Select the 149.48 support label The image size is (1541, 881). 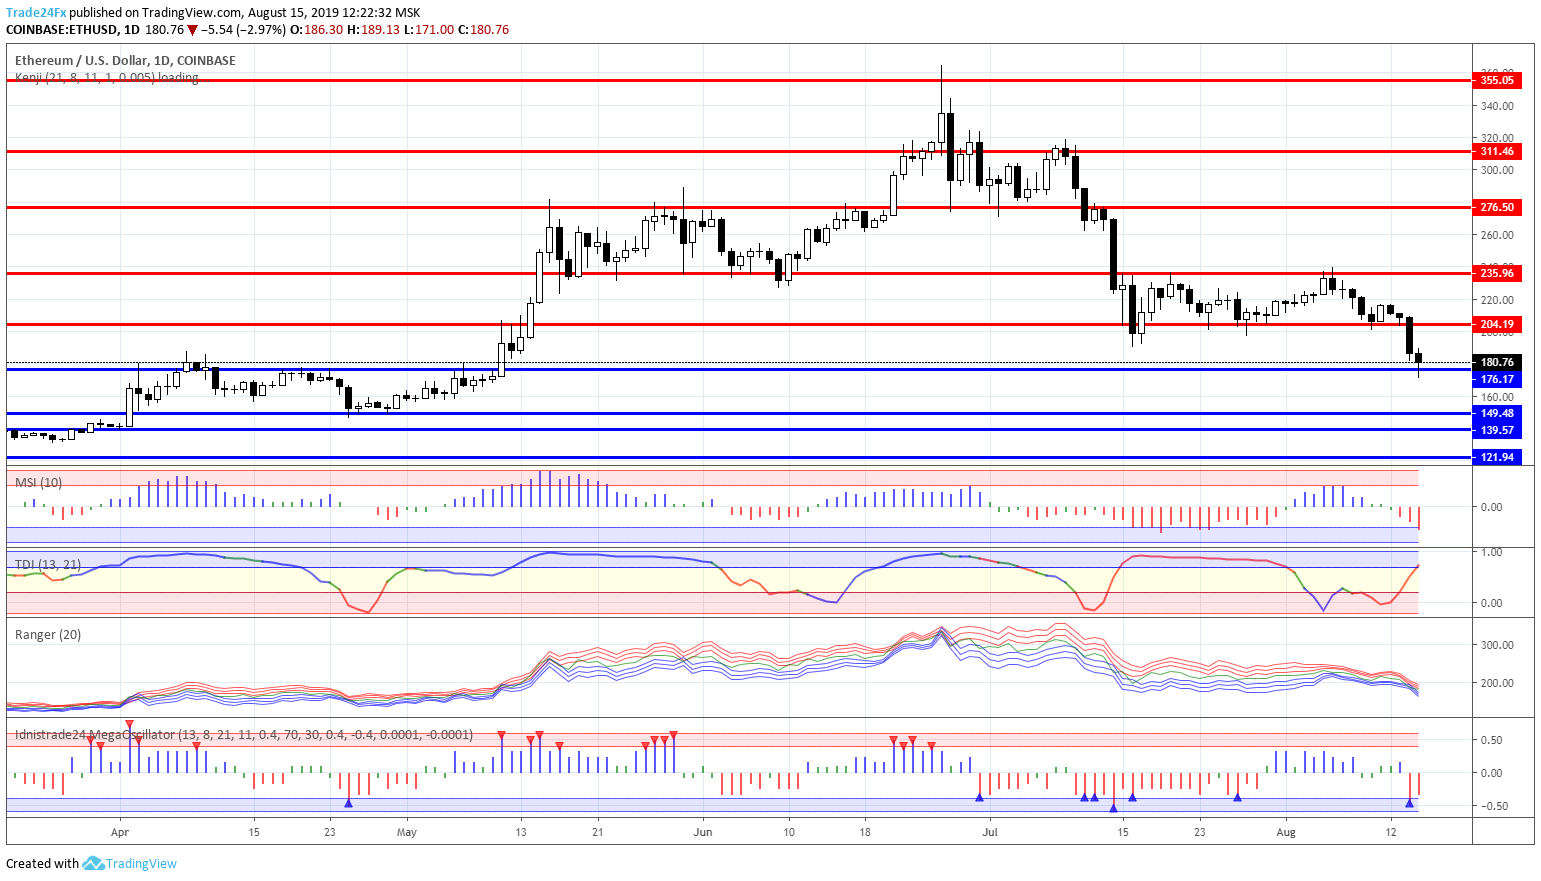tap(1497, 413)
